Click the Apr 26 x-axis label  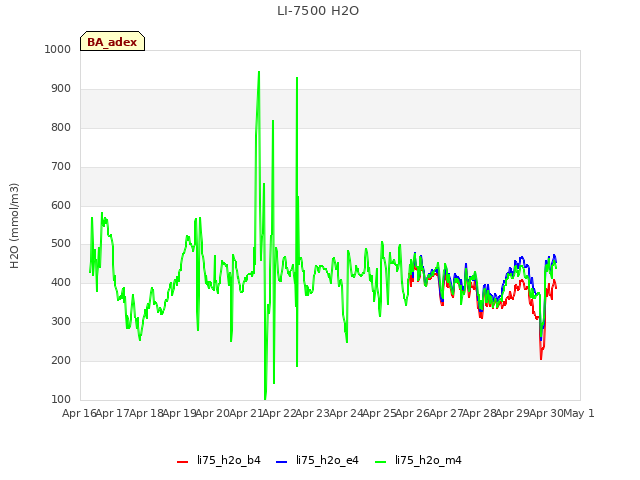(413, 413)
